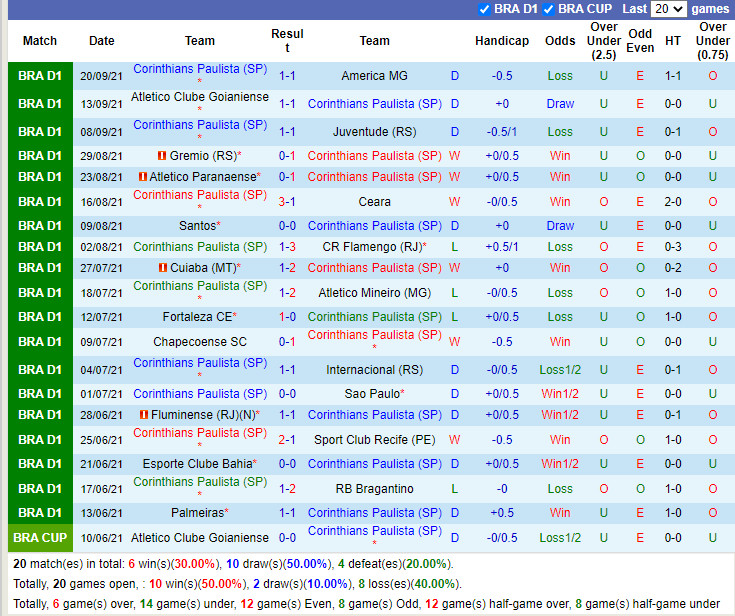735x616 pixels.
Task: Open the 1-3 match result score
Action: pos(287,247)
